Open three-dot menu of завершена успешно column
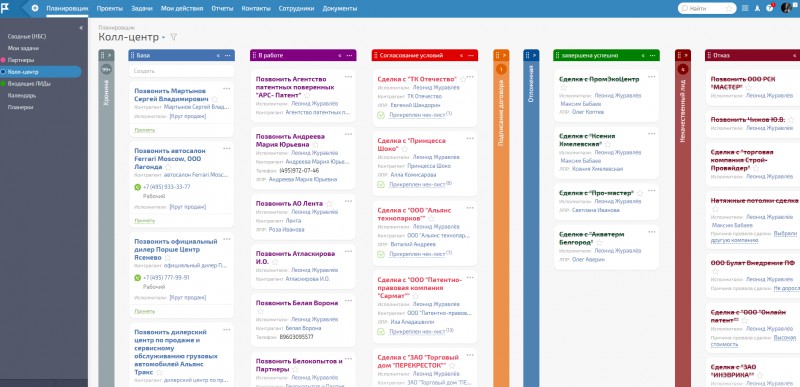Image resolution: width=800 pixels, height=387 pixels. click(653, 55)
